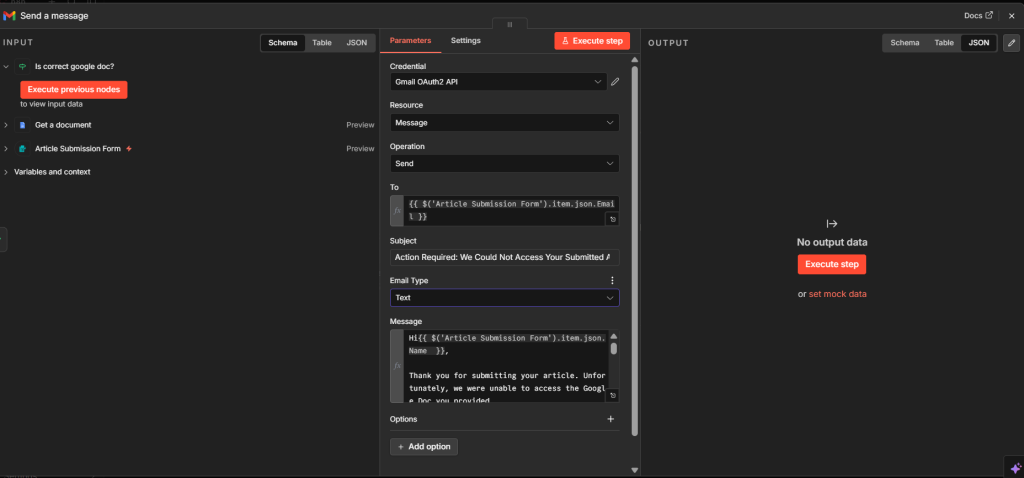Viewport: 1024px width, 478px height.
Task: Switch output view to Table
Action: (944, 43)
